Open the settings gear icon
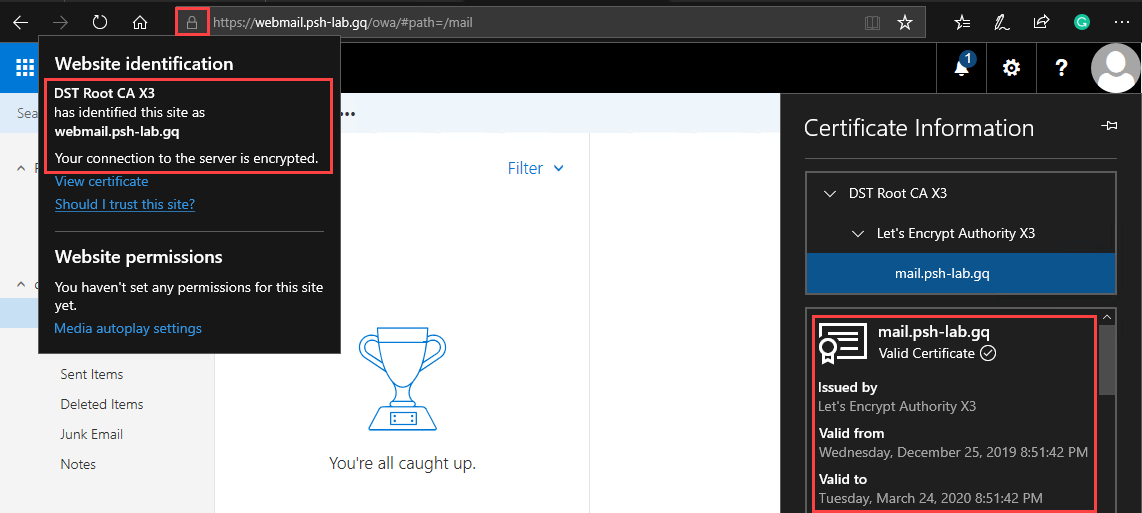Viewport: 1142px width, 513px height. (x=1011, y=67)
